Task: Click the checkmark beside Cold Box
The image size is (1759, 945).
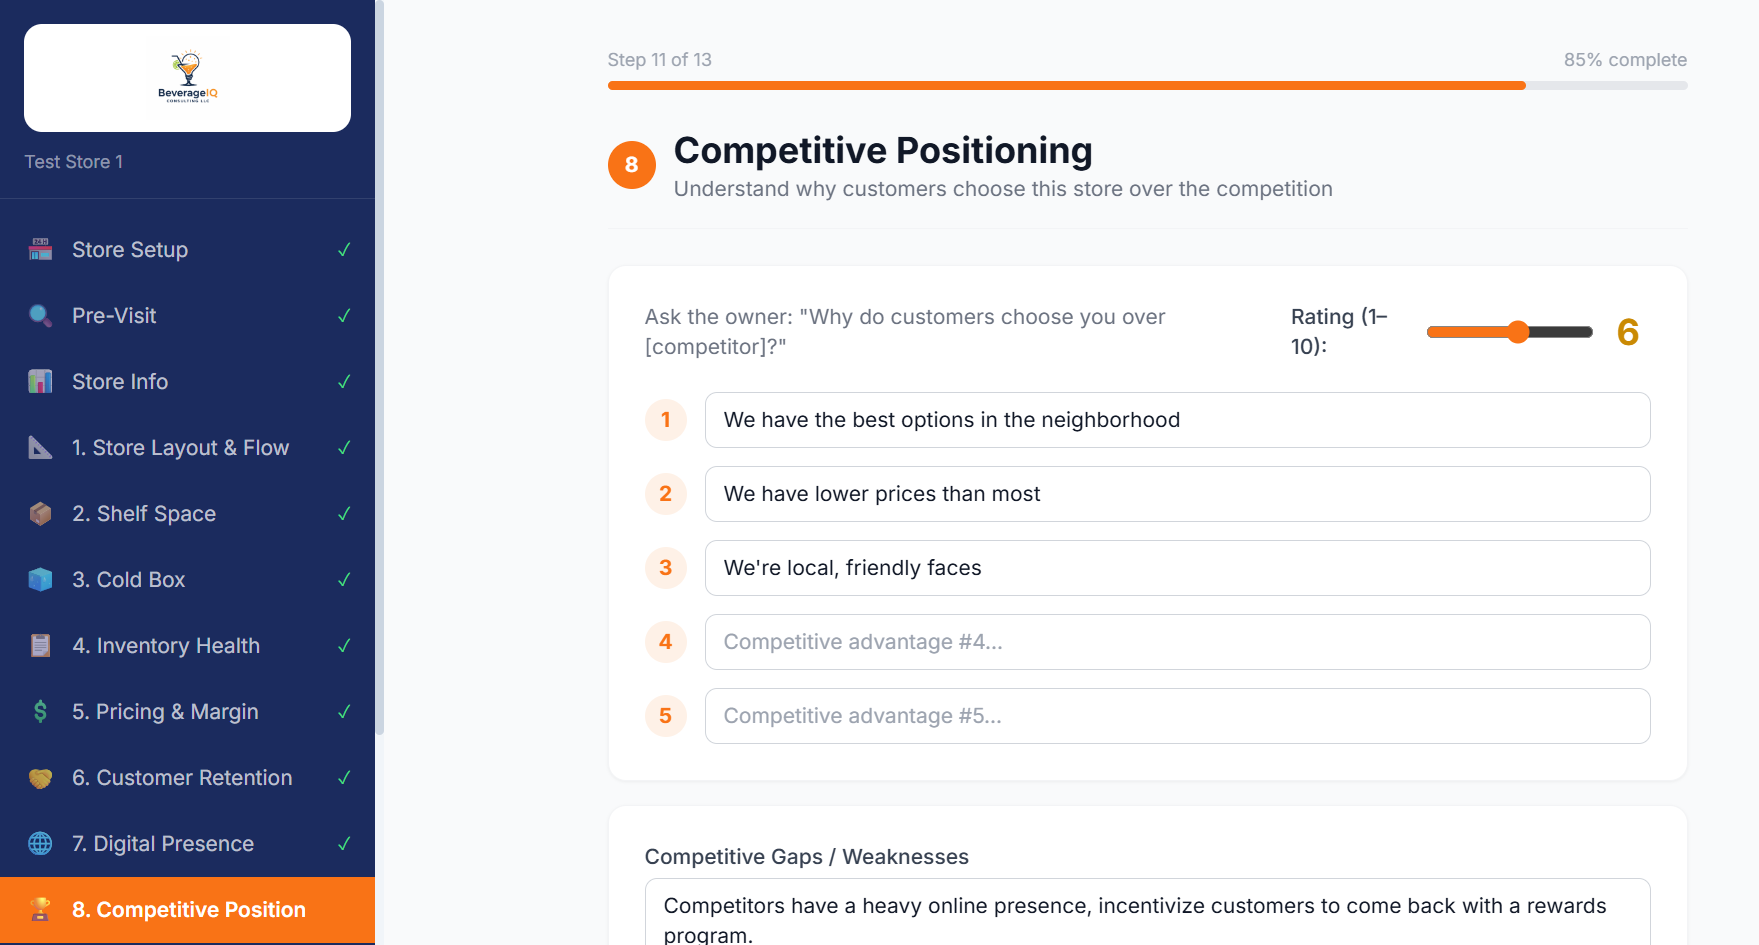Action: click(x=344, y=579)
